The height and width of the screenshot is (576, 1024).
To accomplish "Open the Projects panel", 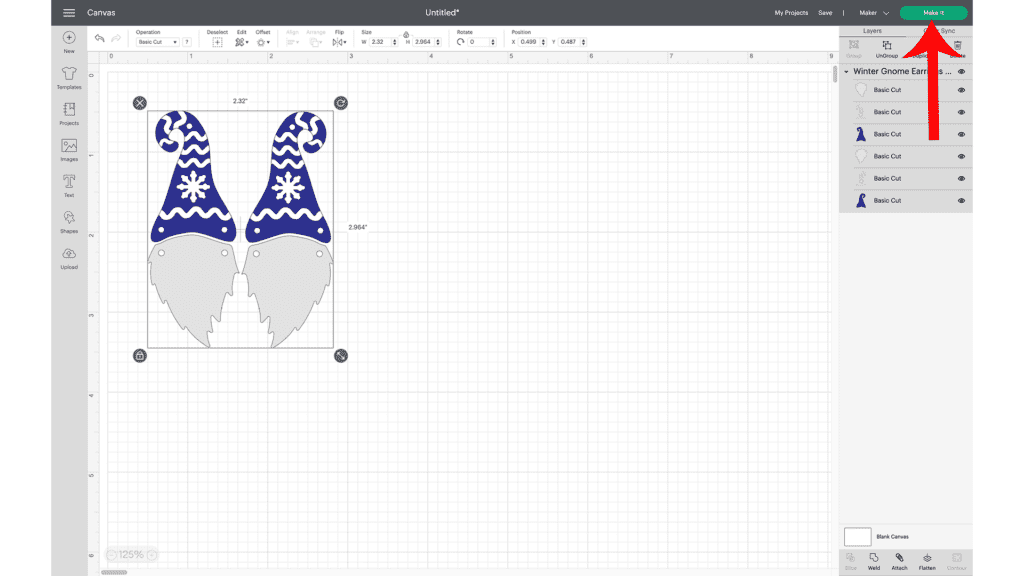I will pyautogui.click(x=69, y=114).
